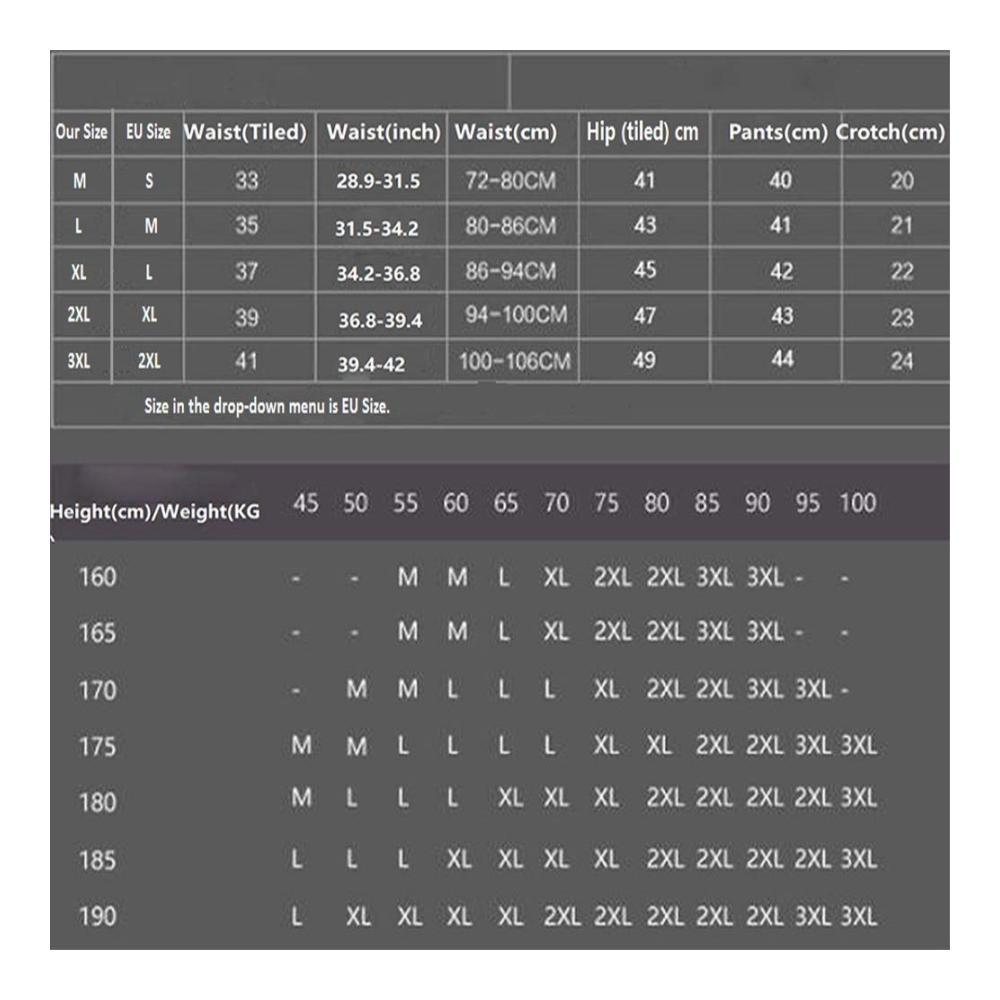Click crotch value "20"
The image size is (1000, 1000).
click(902, 181)
